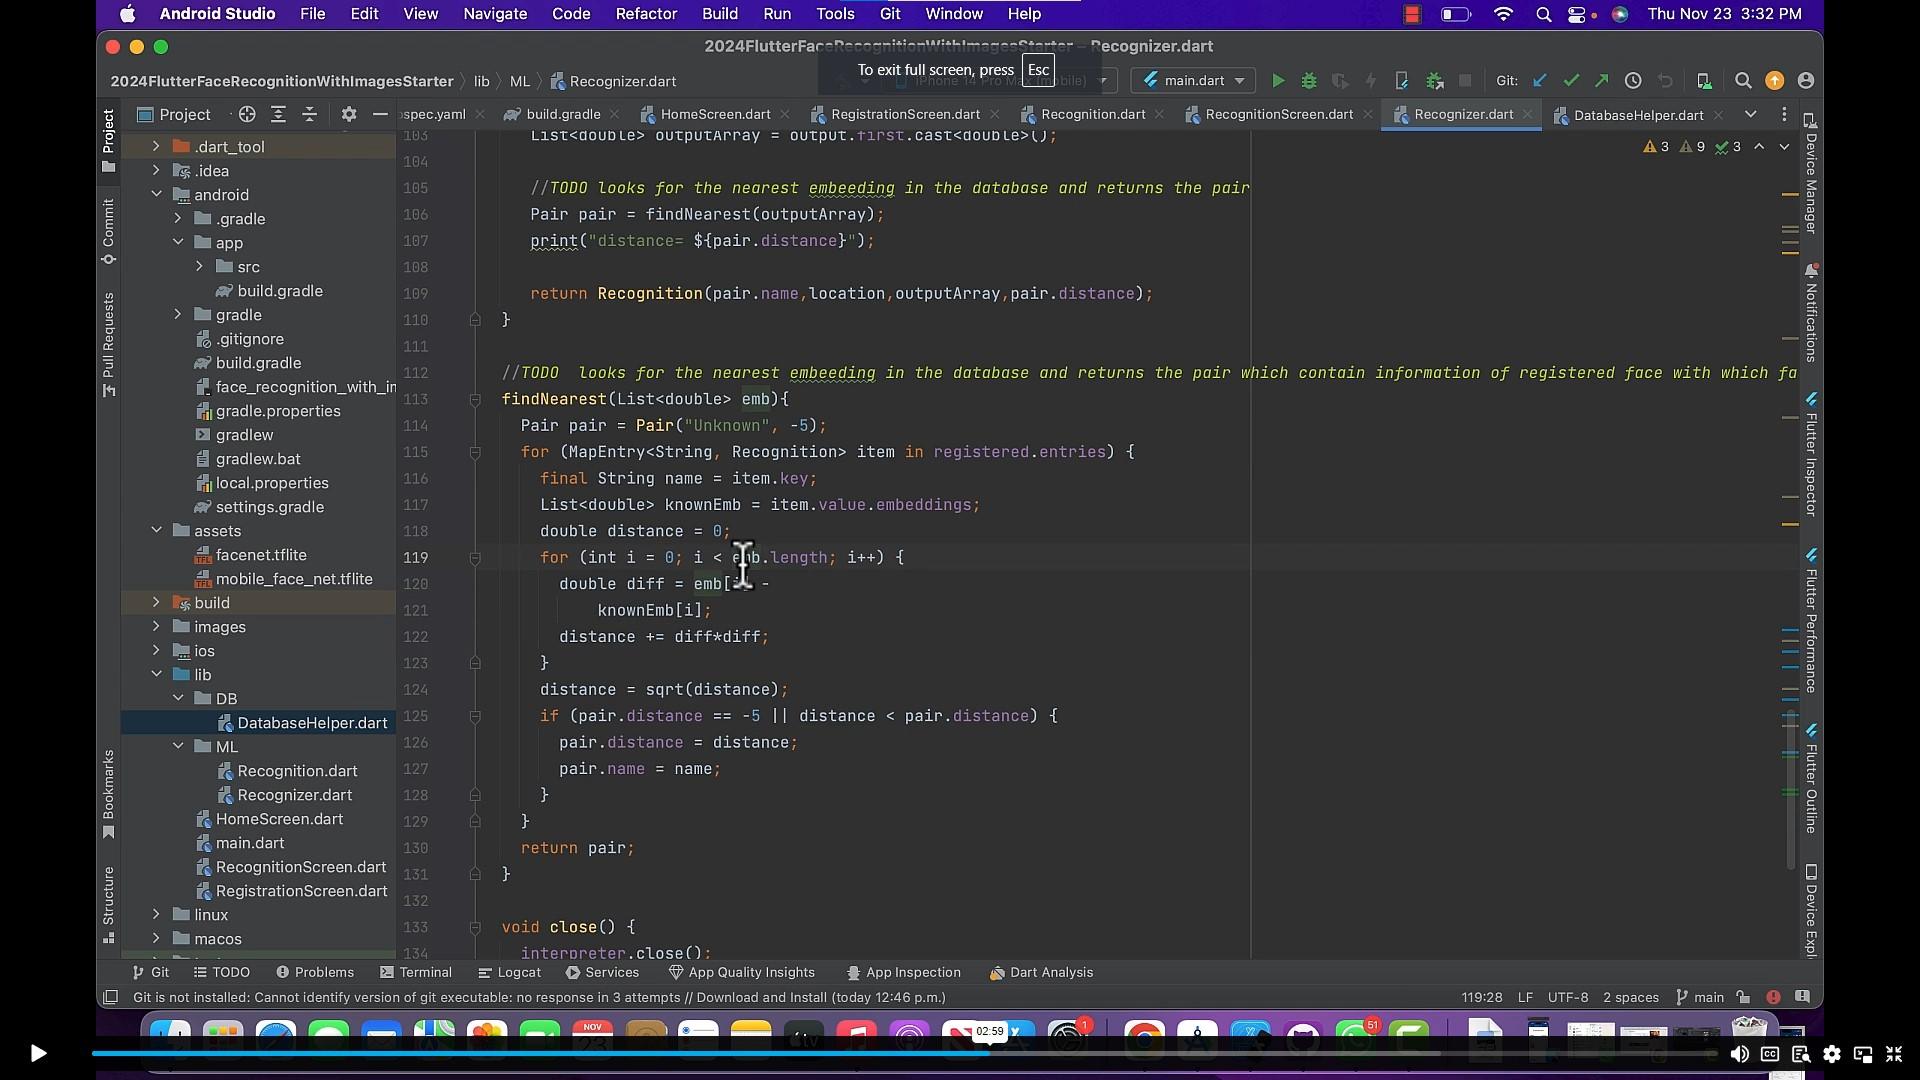Click line number 119 in gutter
The image size is (1920, 1080).
click(416, 557)
